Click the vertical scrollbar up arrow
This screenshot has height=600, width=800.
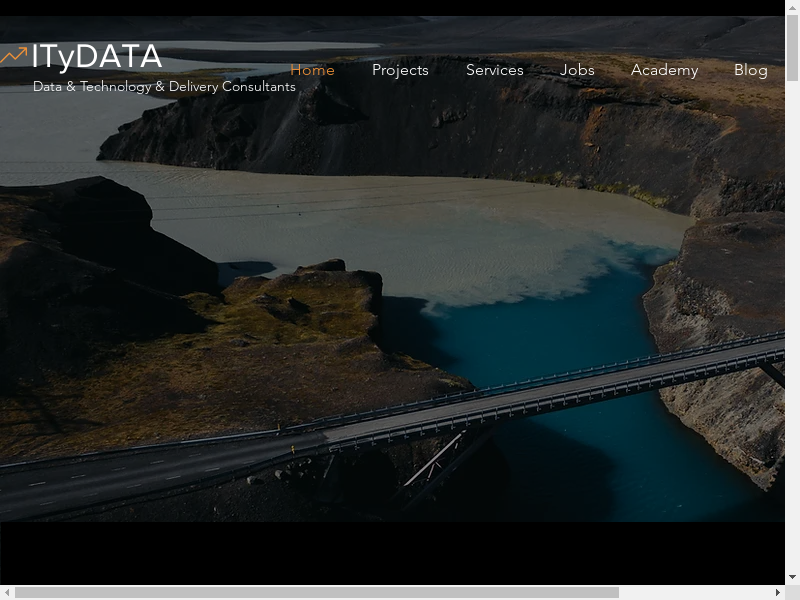tap(792, 7)
